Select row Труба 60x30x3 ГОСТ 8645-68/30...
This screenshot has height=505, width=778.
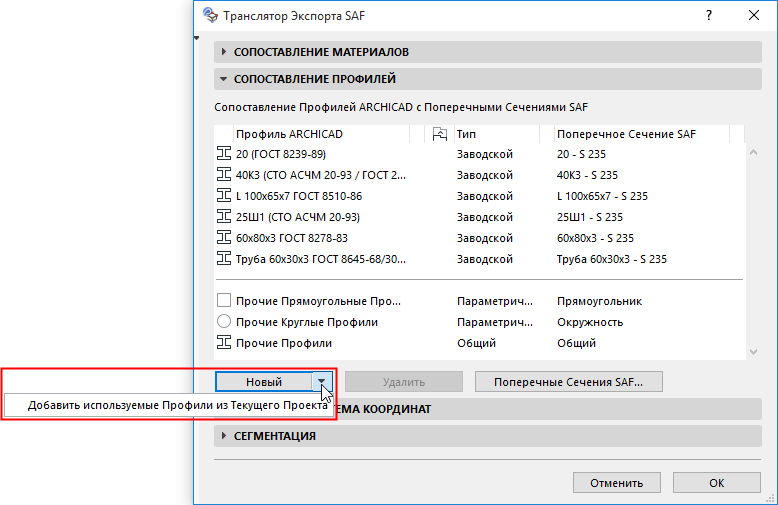[480, 259]
